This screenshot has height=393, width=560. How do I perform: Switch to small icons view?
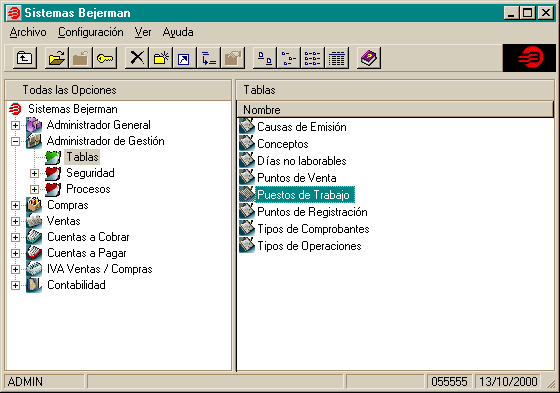coord(289,58)
